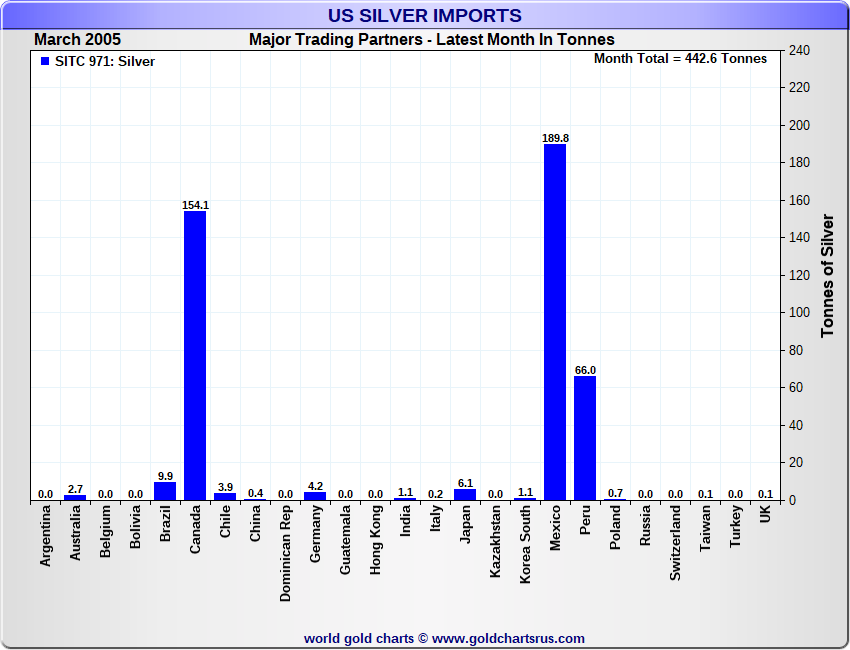Click the 66.0 value label above Peru

pos(585,370)
